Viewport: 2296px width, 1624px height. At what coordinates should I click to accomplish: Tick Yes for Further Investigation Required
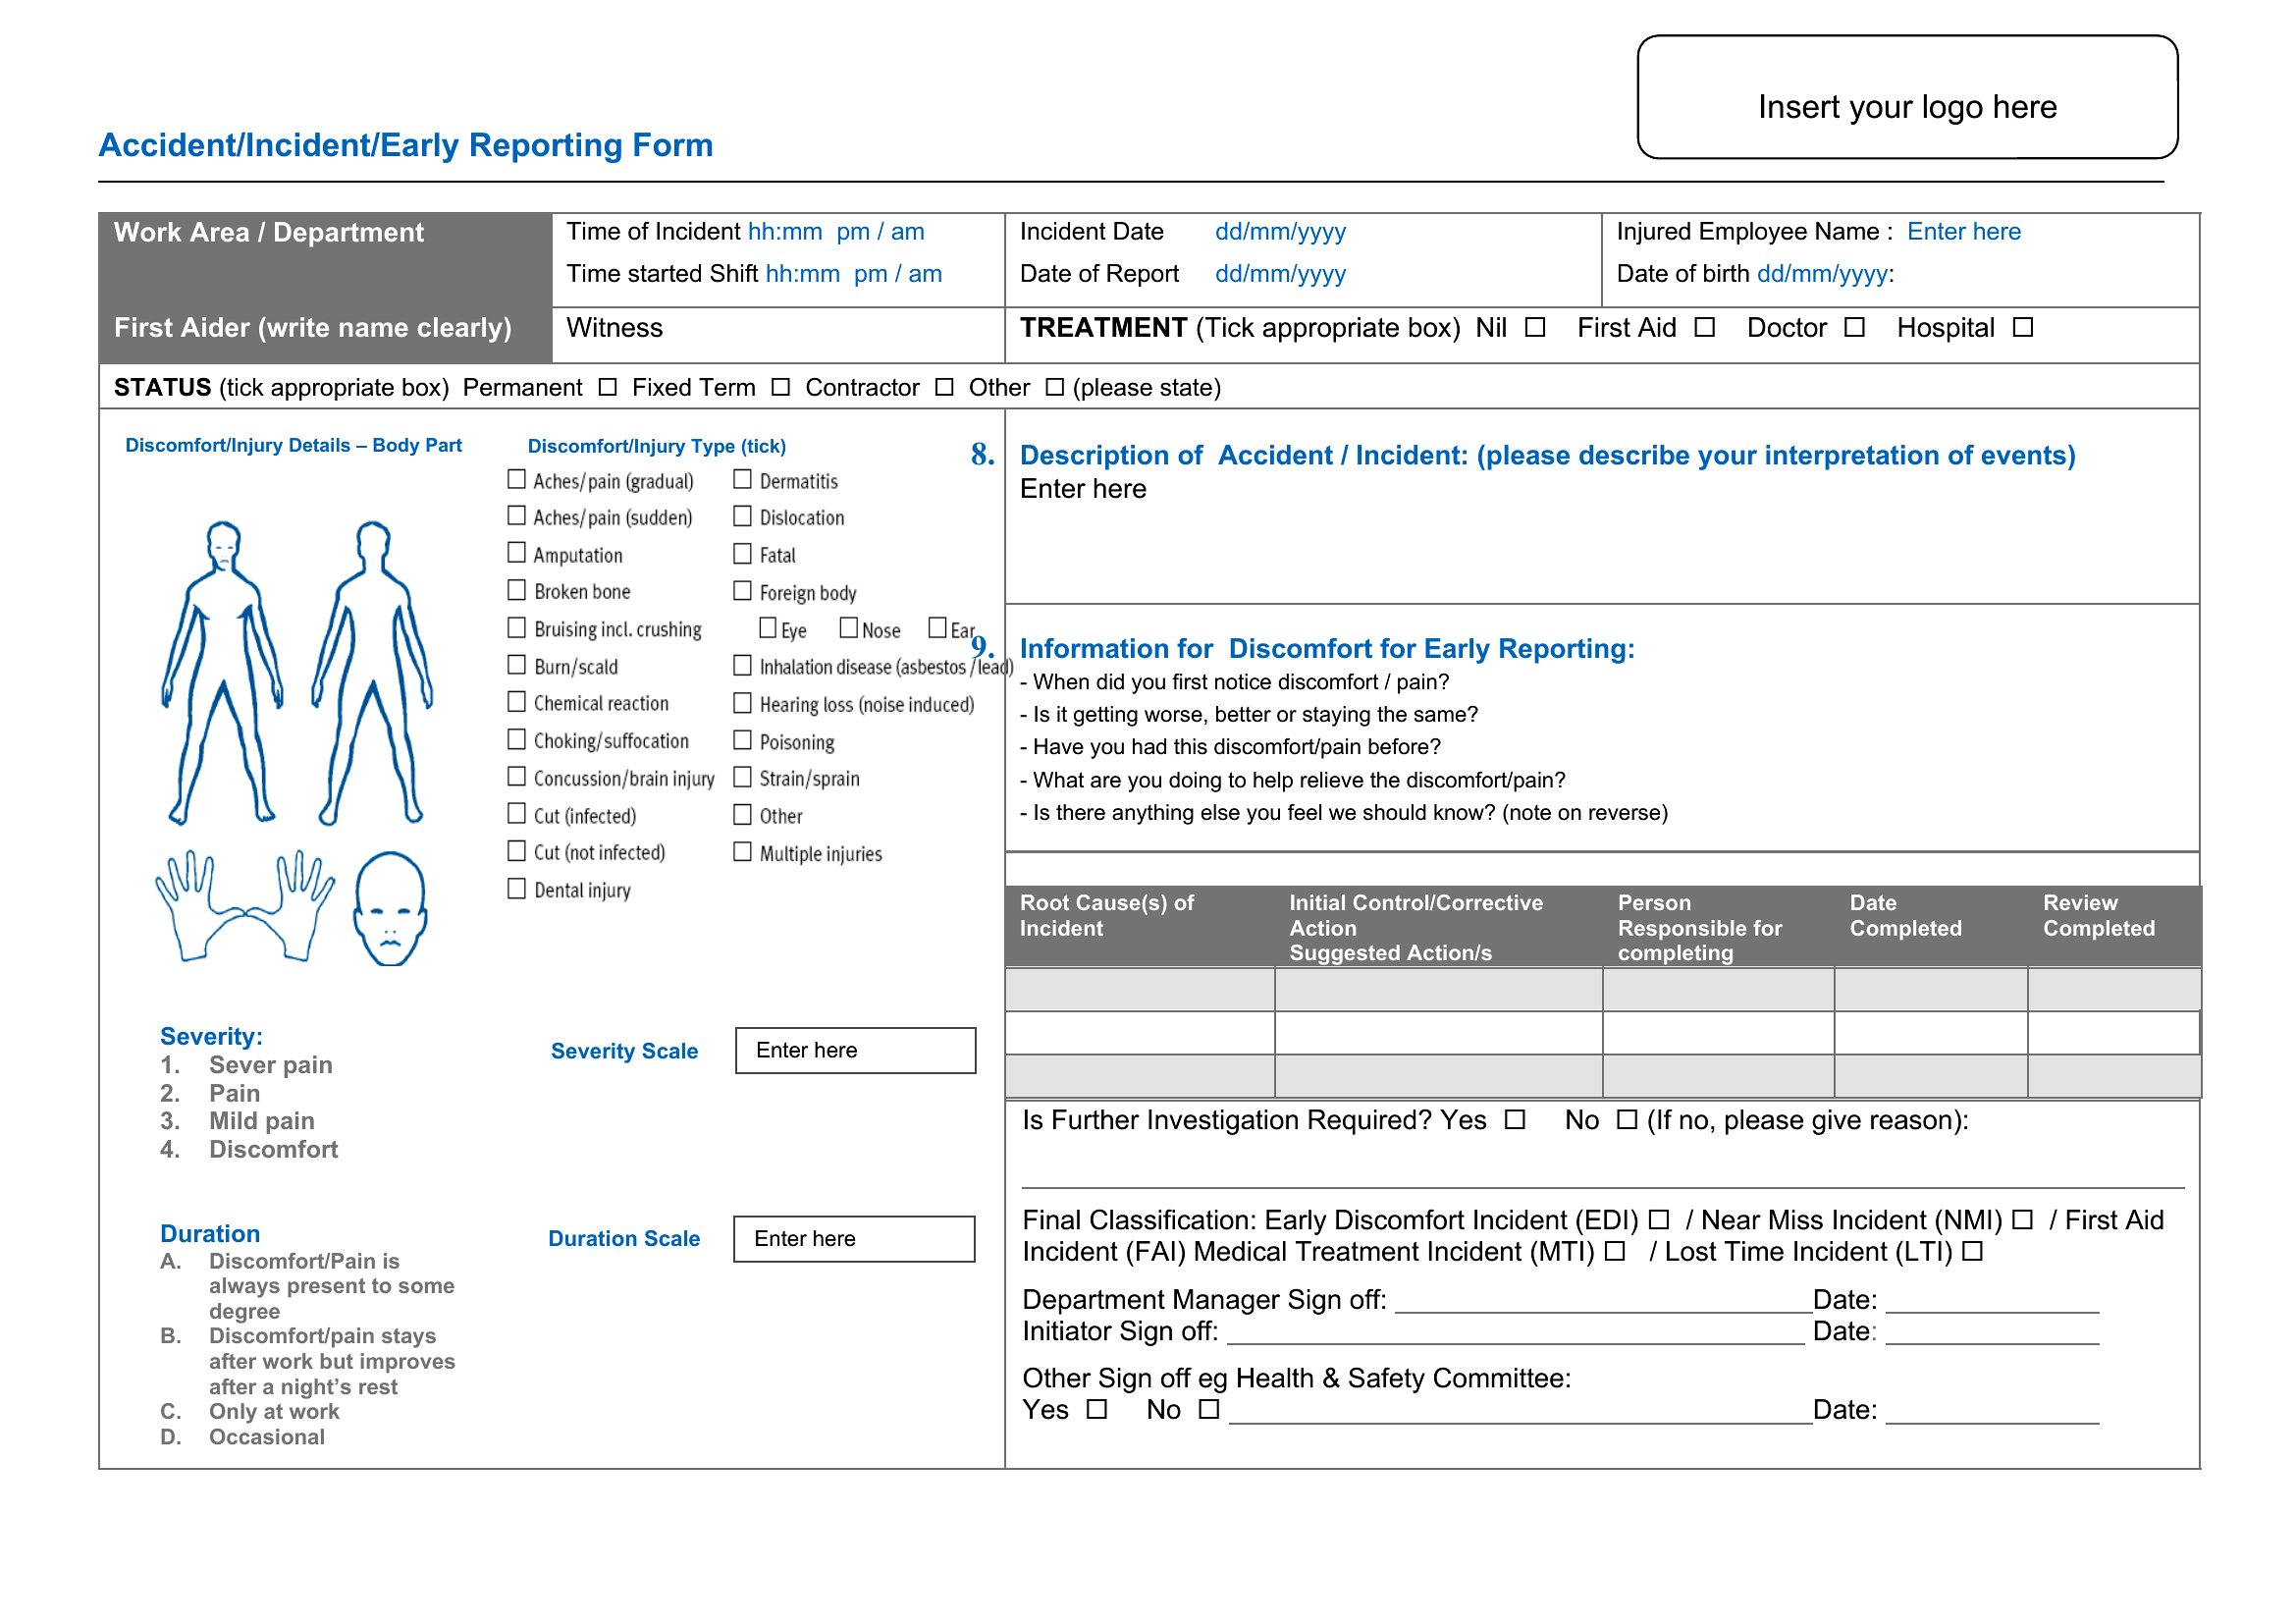click(x=1516, y=1120)
